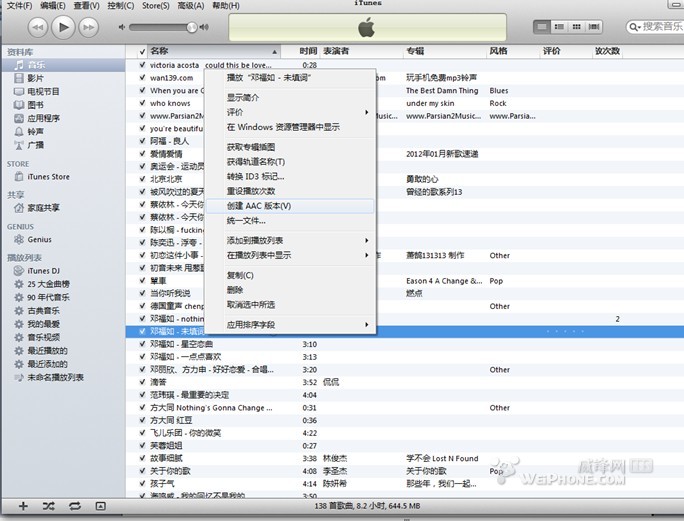This screenshot has width=684, height=521.
Task: Choose 创建 AAC 版本(V) from context menu
Action: [x=291, y=206]
